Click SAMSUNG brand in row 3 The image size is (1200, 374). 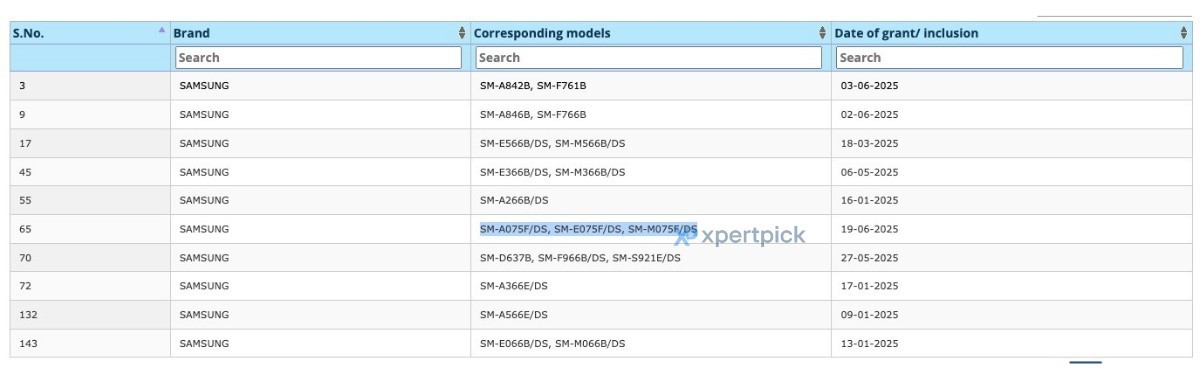tap(204, 86)
